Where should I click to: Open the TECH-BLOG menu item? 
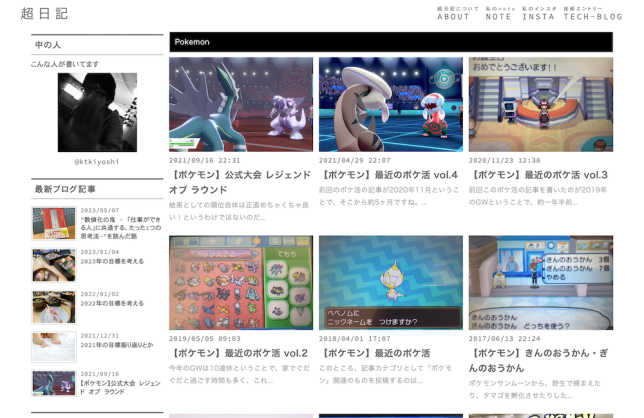pos(593,16)
